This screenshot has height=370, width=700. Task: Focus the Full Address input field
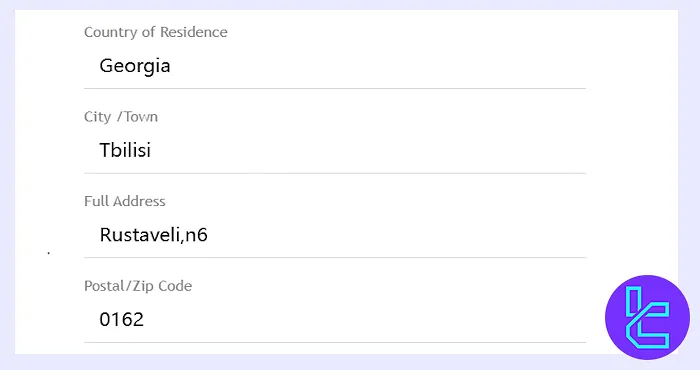point(335,235)
